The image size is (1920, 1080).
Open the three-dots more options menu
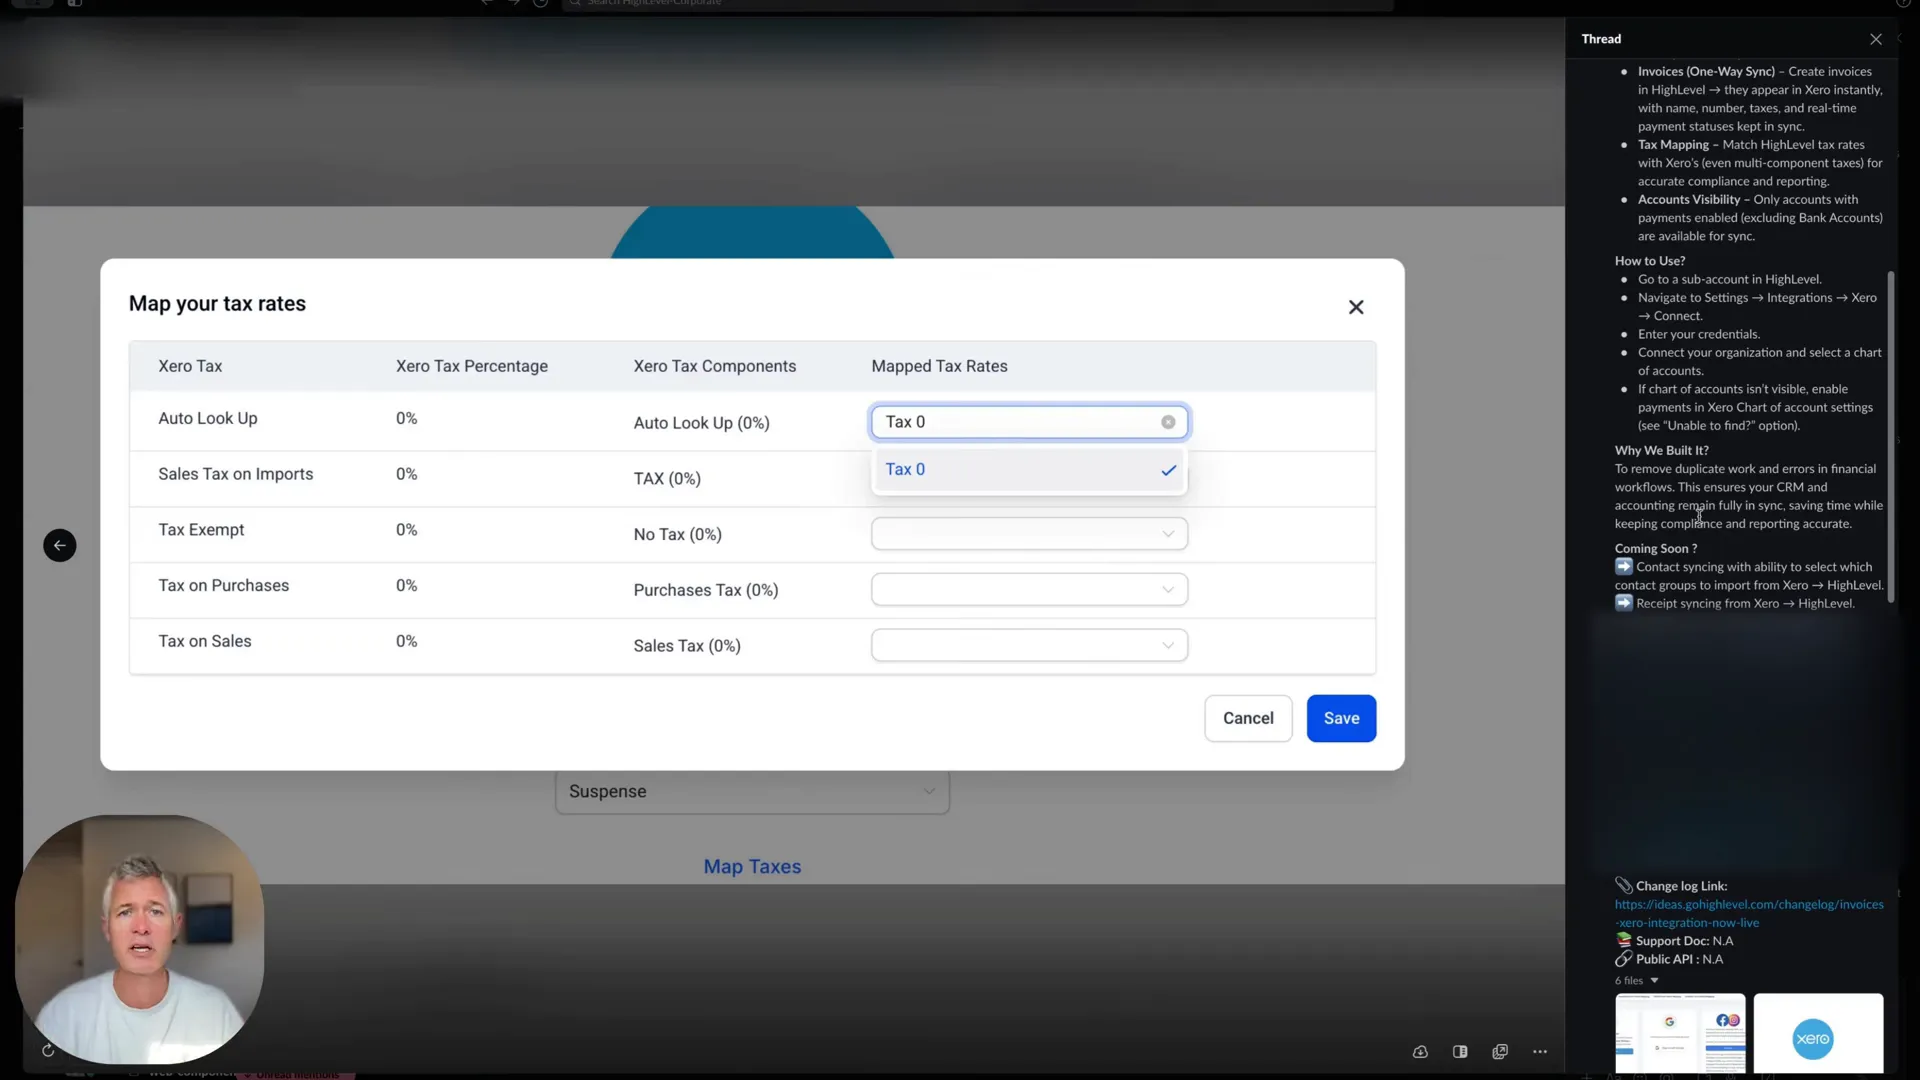coord(1540,1051)
